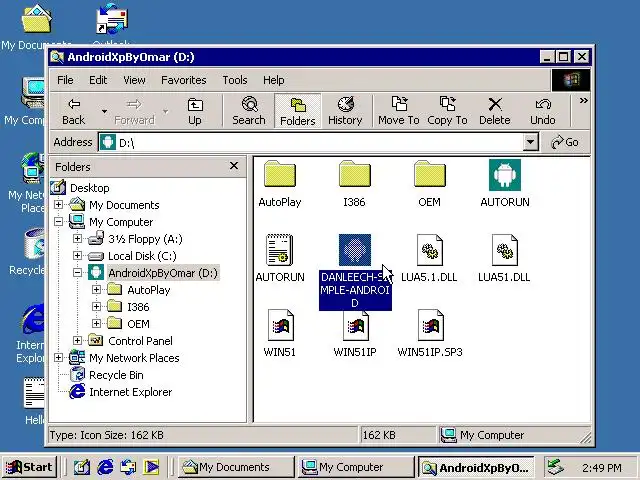Expand 3½ Floppy (A:) tree node
The width and height of the screenshot is (640, 480).
(77, 238)
